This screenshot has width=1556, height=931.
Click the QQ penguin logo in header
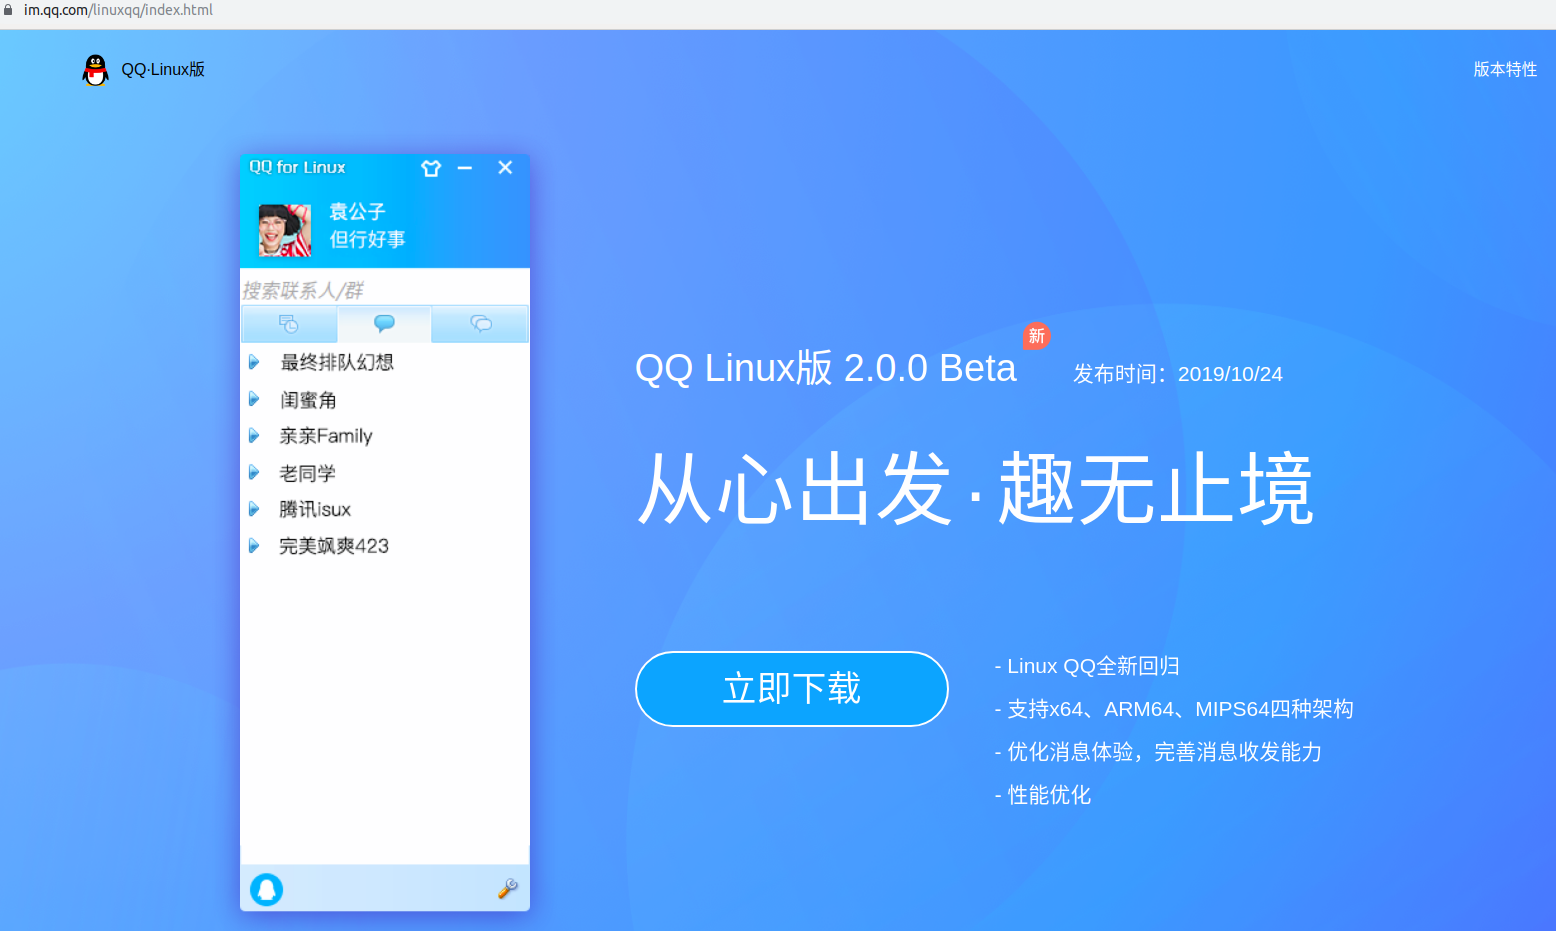pos(95,70)
